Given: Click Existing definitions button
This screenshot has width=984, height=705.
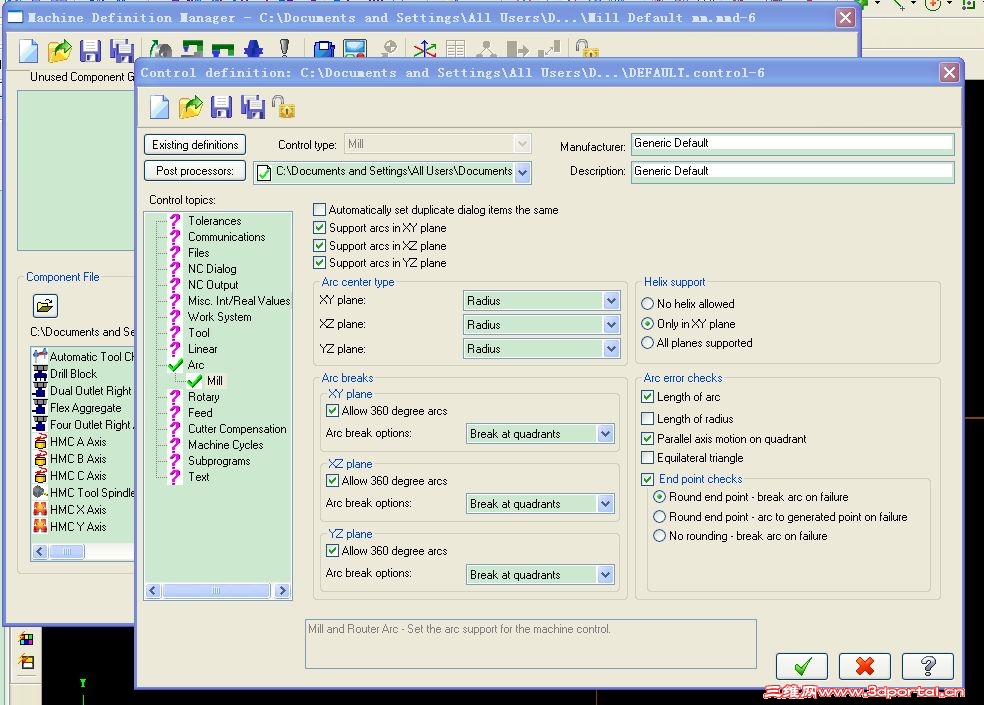Looking at the screenshot, I should pos(195,144).
